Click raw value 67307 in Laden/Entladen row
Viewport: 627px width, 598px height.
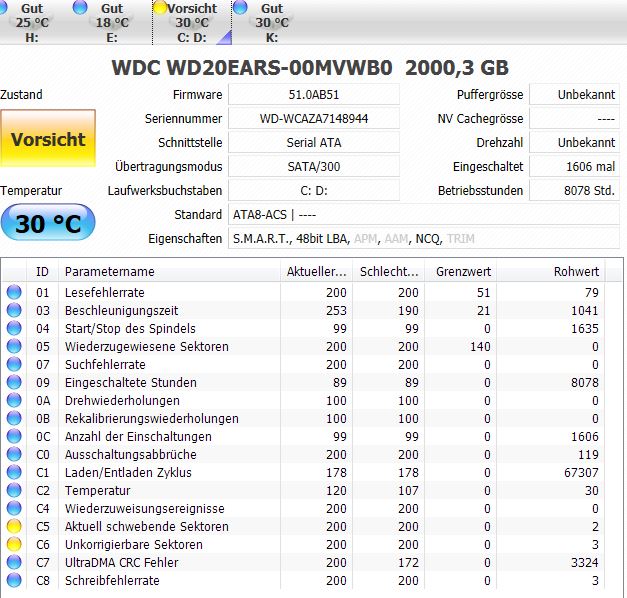point(581,472)
